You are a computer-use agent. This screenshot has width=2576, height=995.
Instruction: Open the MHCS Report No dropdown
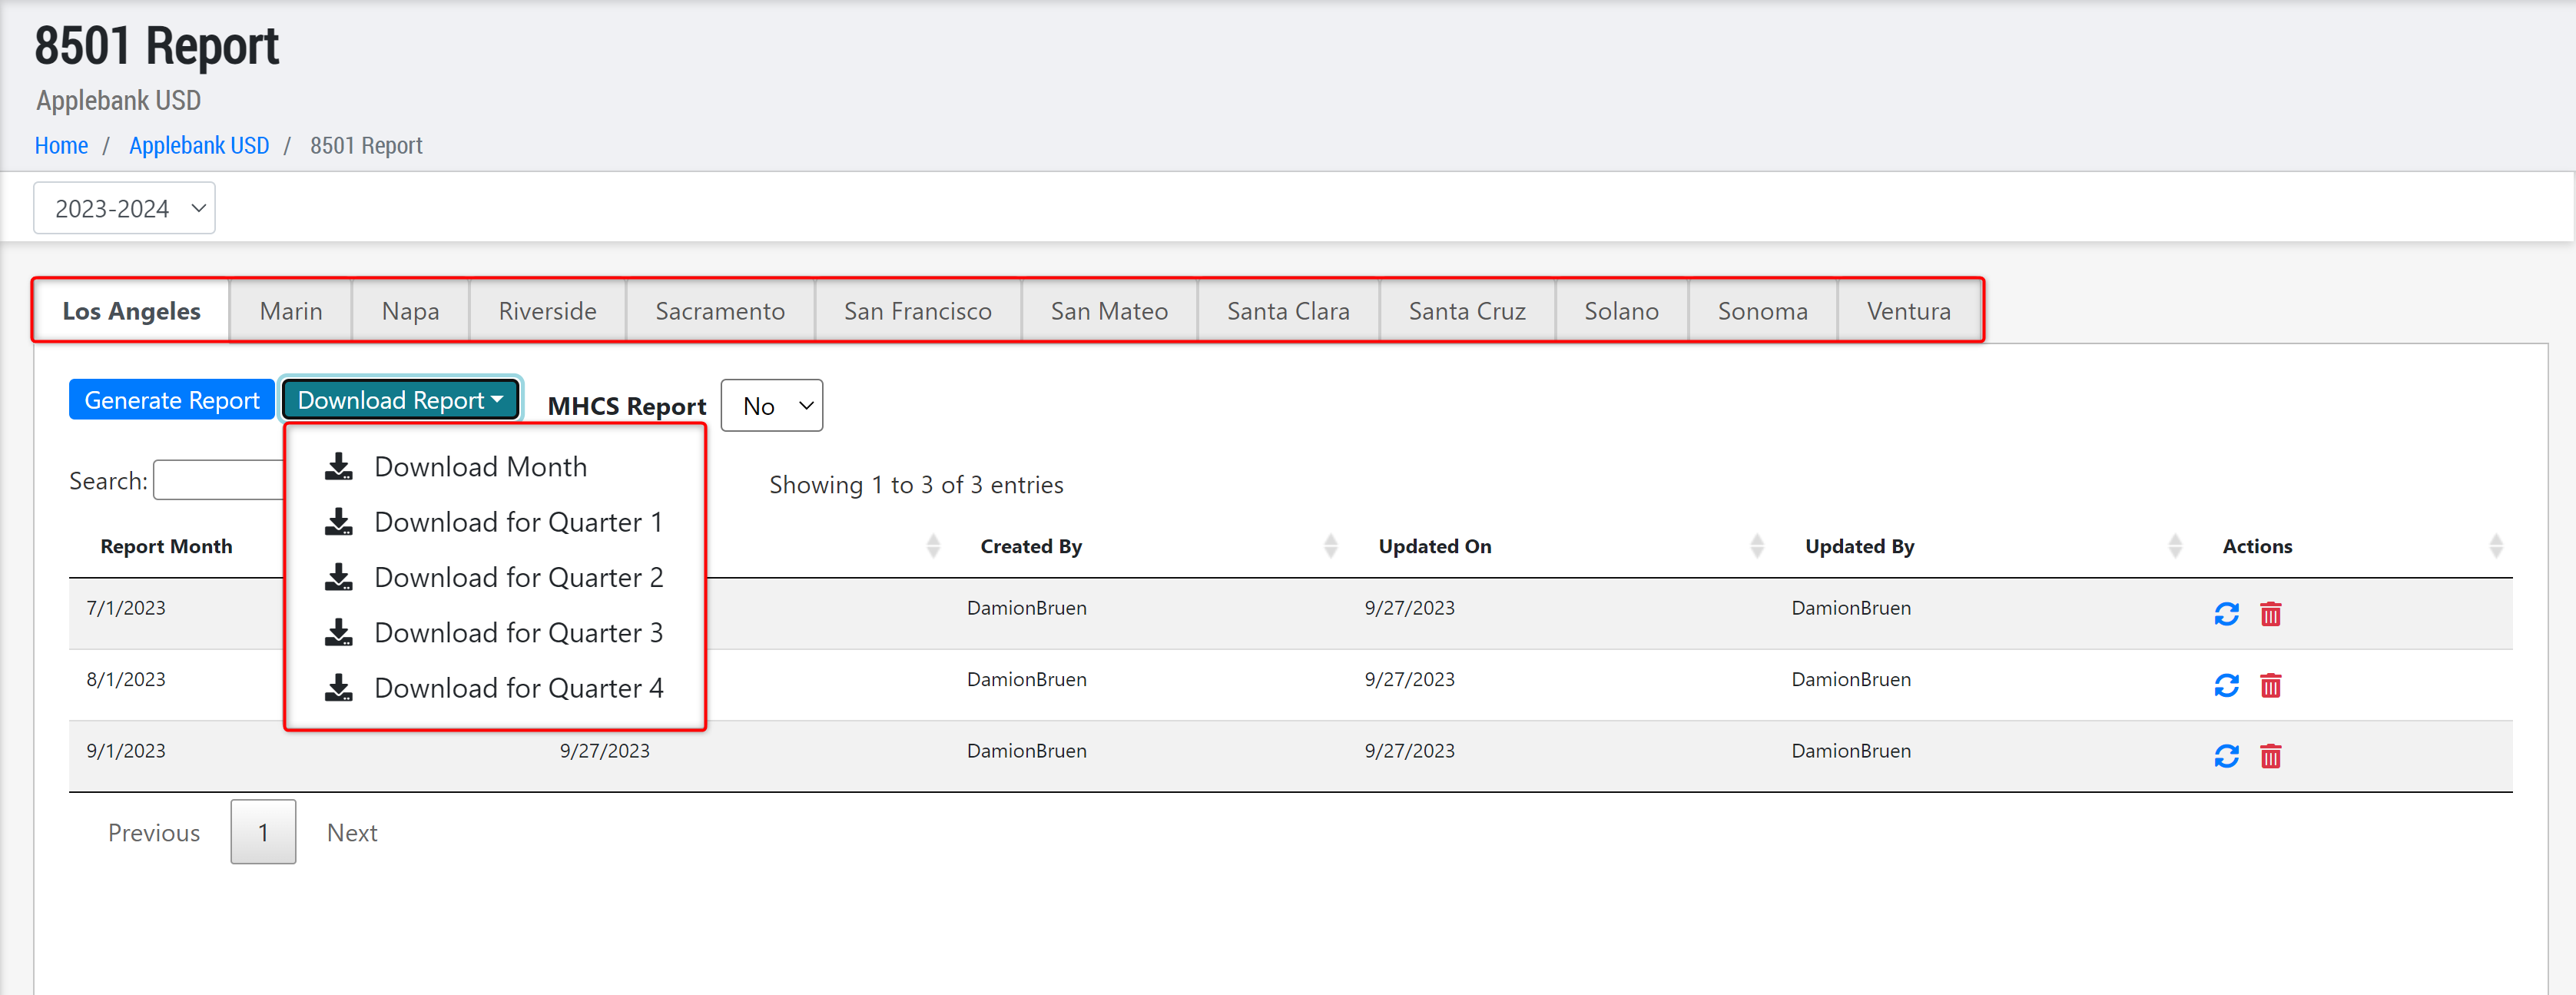click(771, 406)
